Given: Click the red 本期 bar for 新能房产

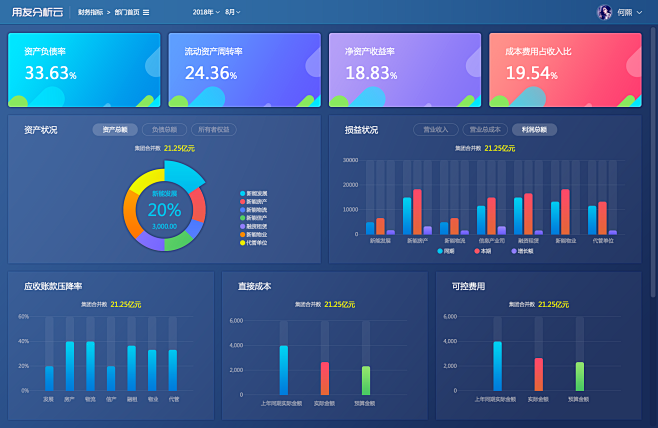Looking at the screenshot, I should [x=417, y=211].
